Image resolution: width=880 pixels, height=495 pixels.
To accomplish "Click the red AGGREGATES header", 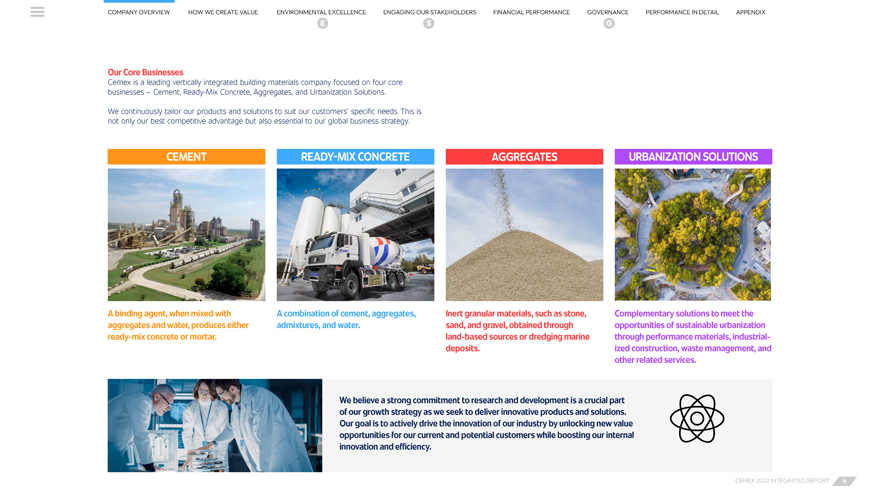I will 524,157.
